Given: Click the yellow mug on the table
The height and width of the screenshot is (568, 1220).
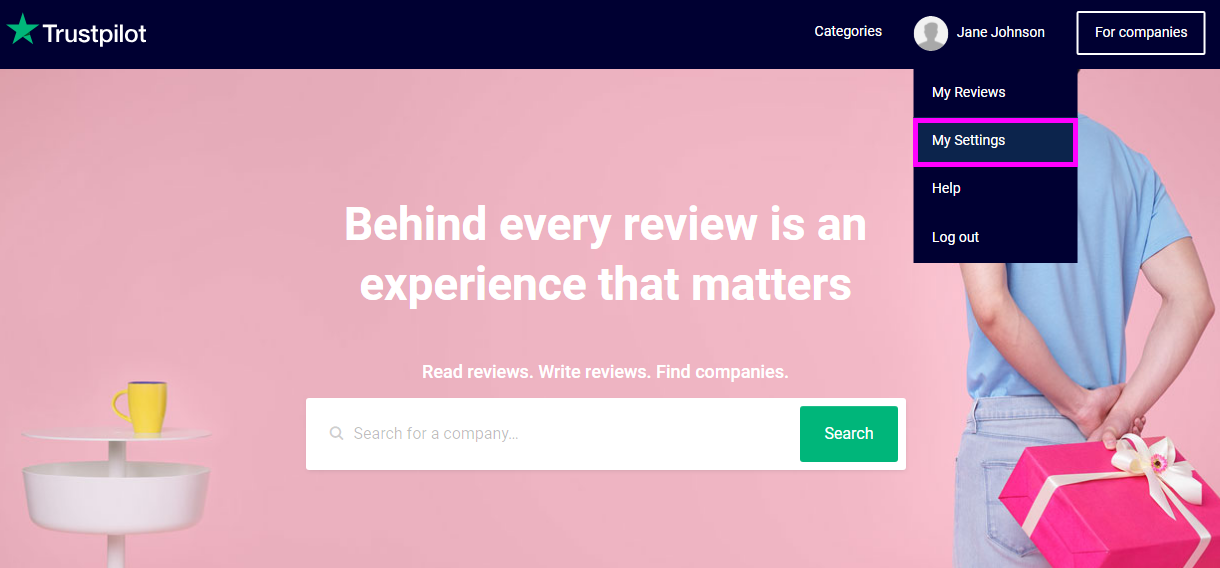Looking at the screenshot, I should (140, 408).
